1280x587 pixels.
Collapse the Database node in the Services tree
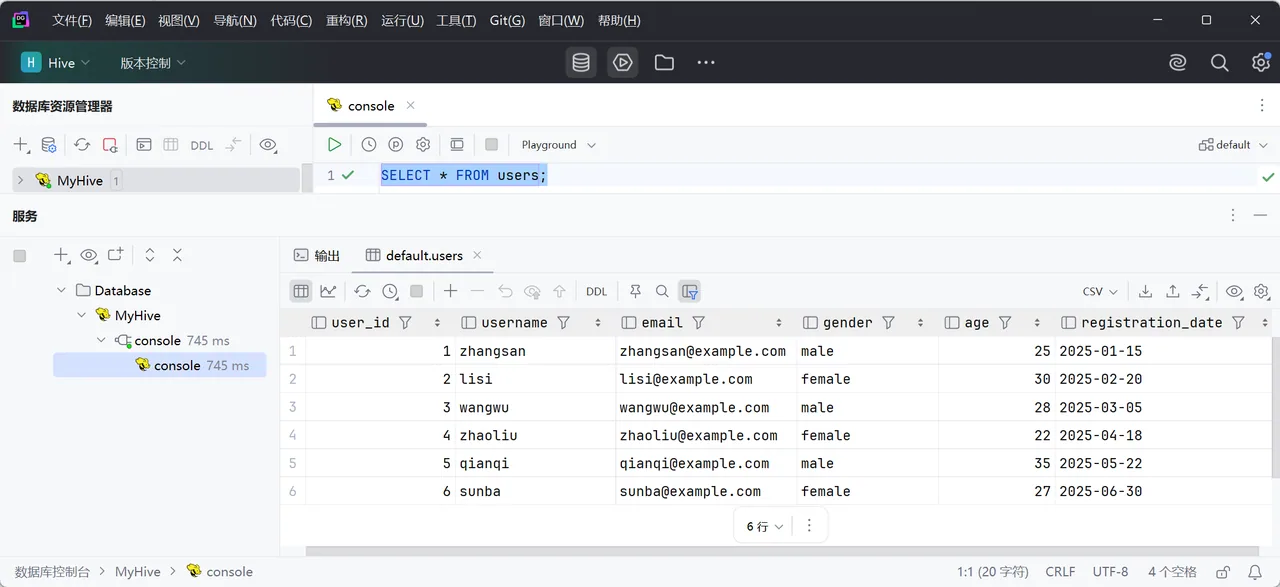[62, 291]
